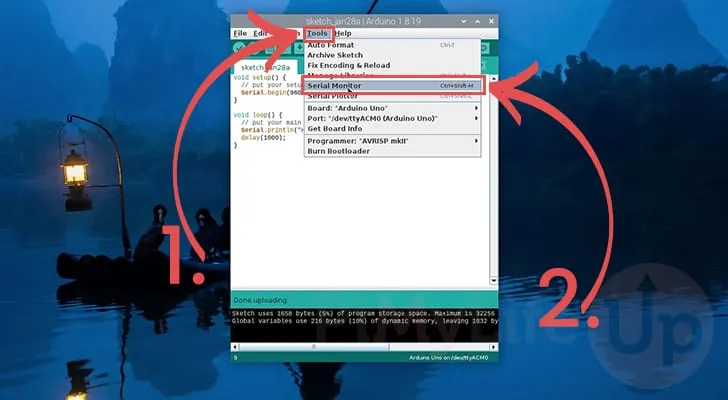Choose Auto Format from Tools menu
The height and width of the screenshot is (400, 728).
[x=392, y=45]
